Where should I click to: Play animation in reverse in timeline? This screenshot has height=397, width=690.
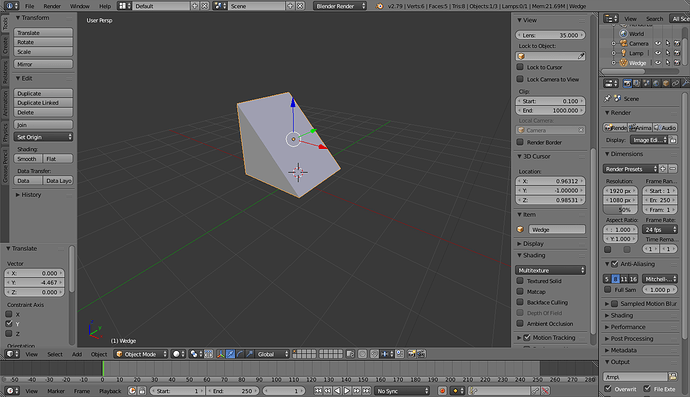(337, 391)
